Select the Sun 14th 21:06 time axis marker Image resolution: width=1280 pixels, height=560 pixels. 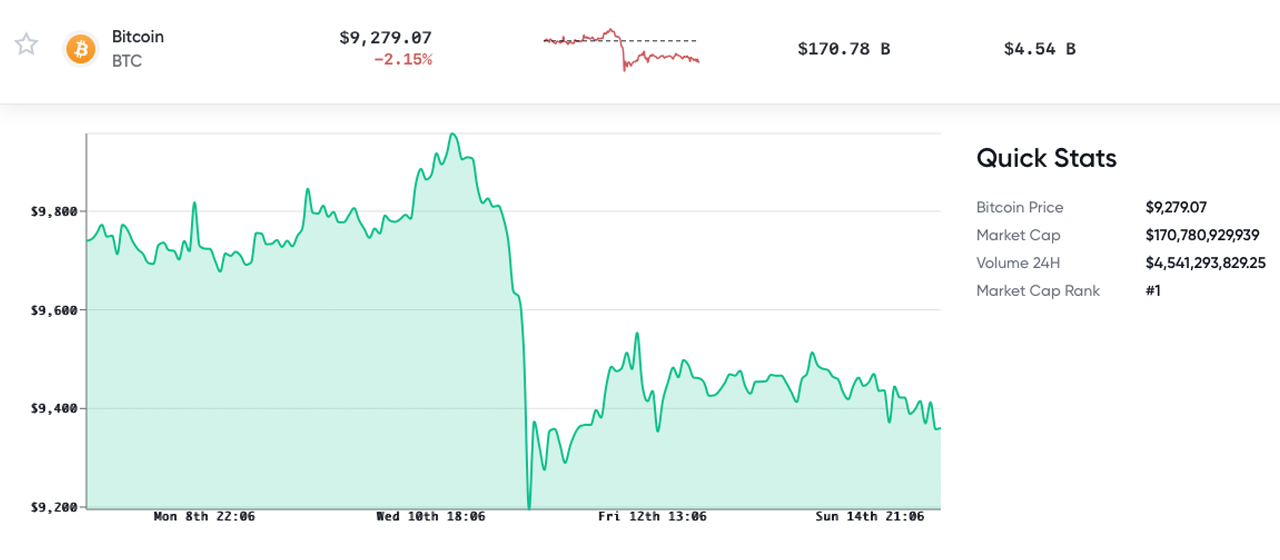click(x=871, y=517)
